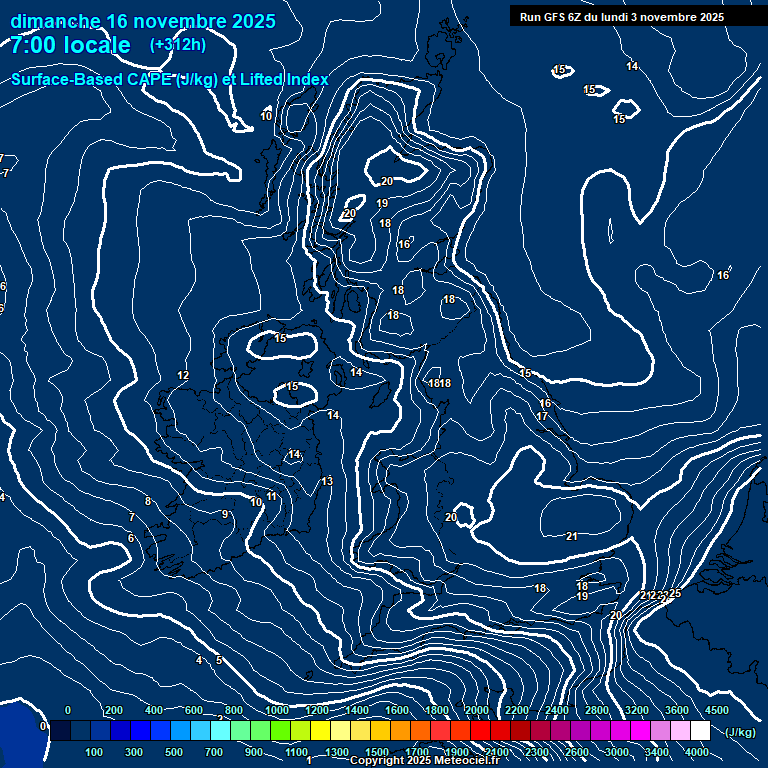
Task: Click the '(J/kg)' unit label beside the legend
Action: tap(740, 732)
